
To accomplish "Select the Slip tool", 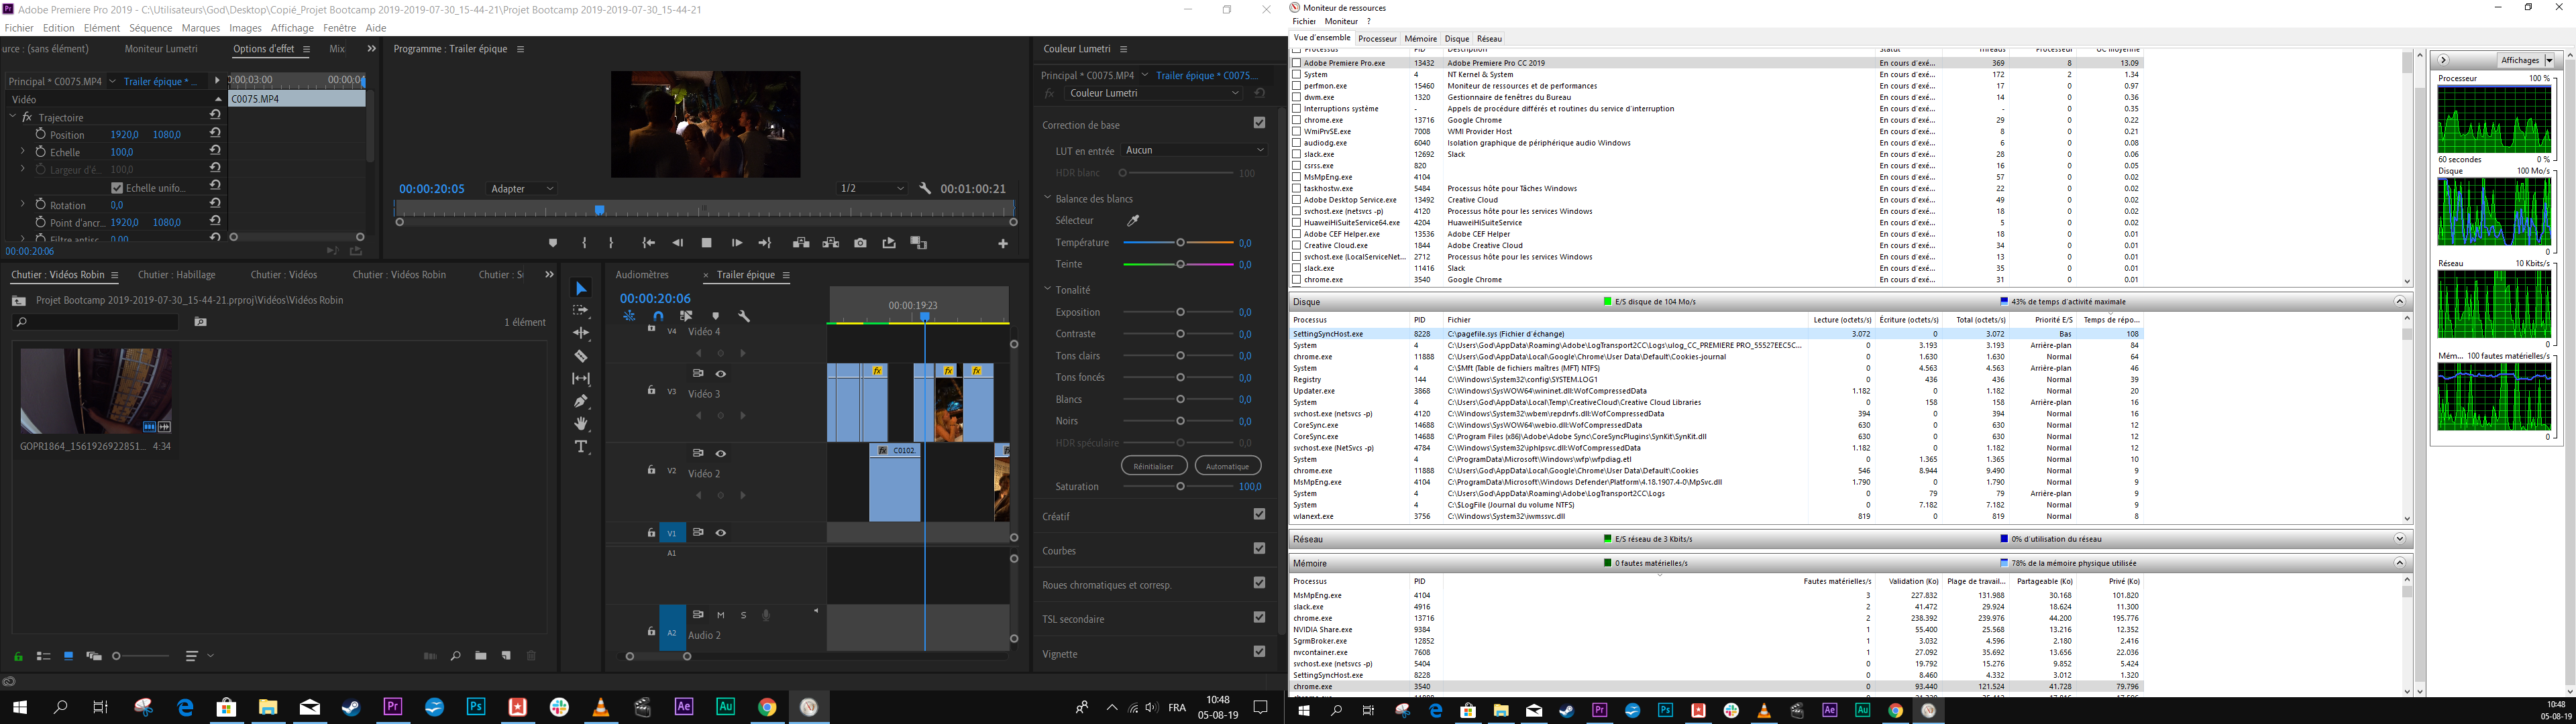I will pos(581,379).
